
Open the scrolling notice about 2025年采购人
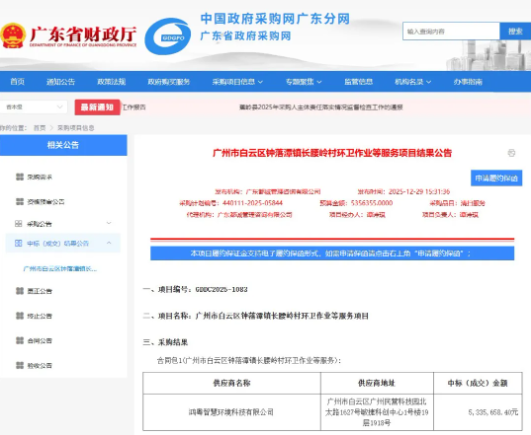(321, 107)
